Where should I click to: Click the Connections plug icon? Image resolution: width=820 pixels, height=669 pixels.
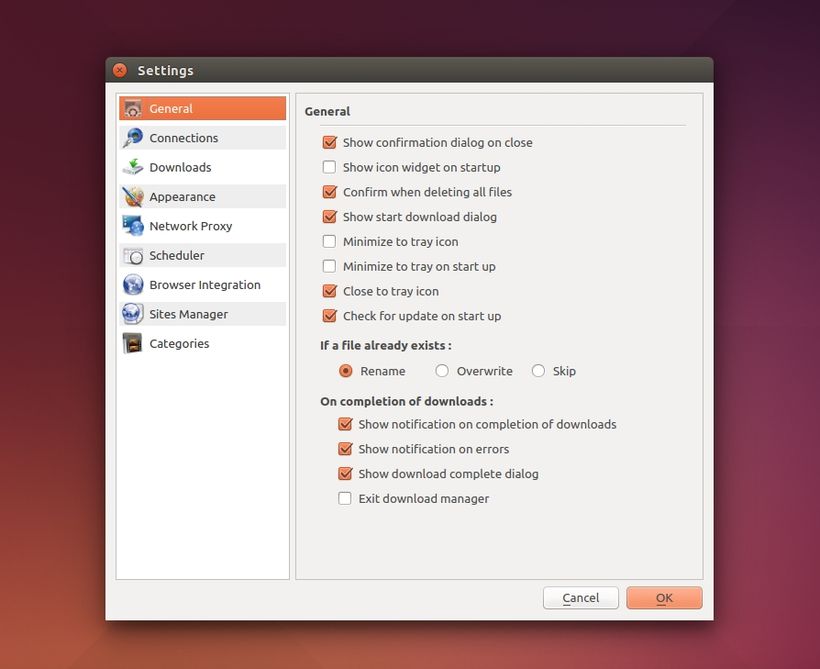[x=133, y=138]
